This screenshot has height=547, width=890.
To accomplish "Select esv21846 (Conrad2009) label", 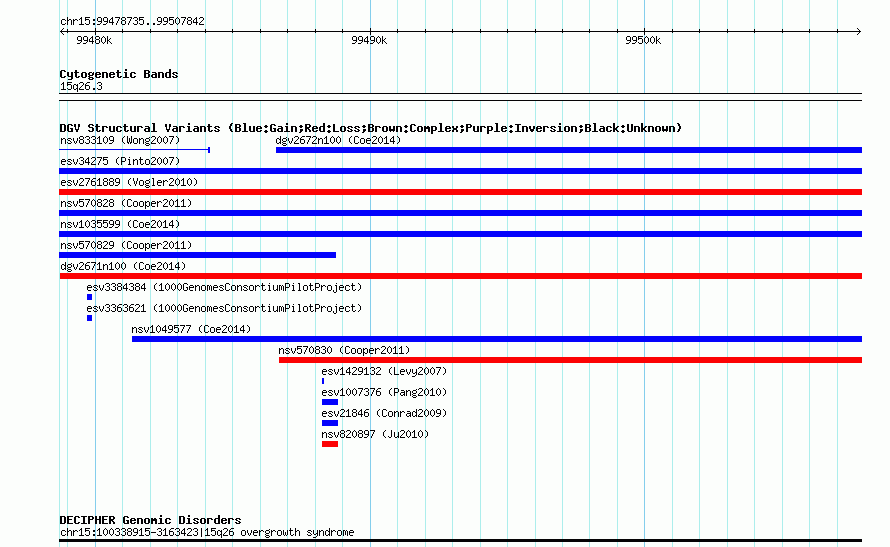I will [x=384, y=413].
